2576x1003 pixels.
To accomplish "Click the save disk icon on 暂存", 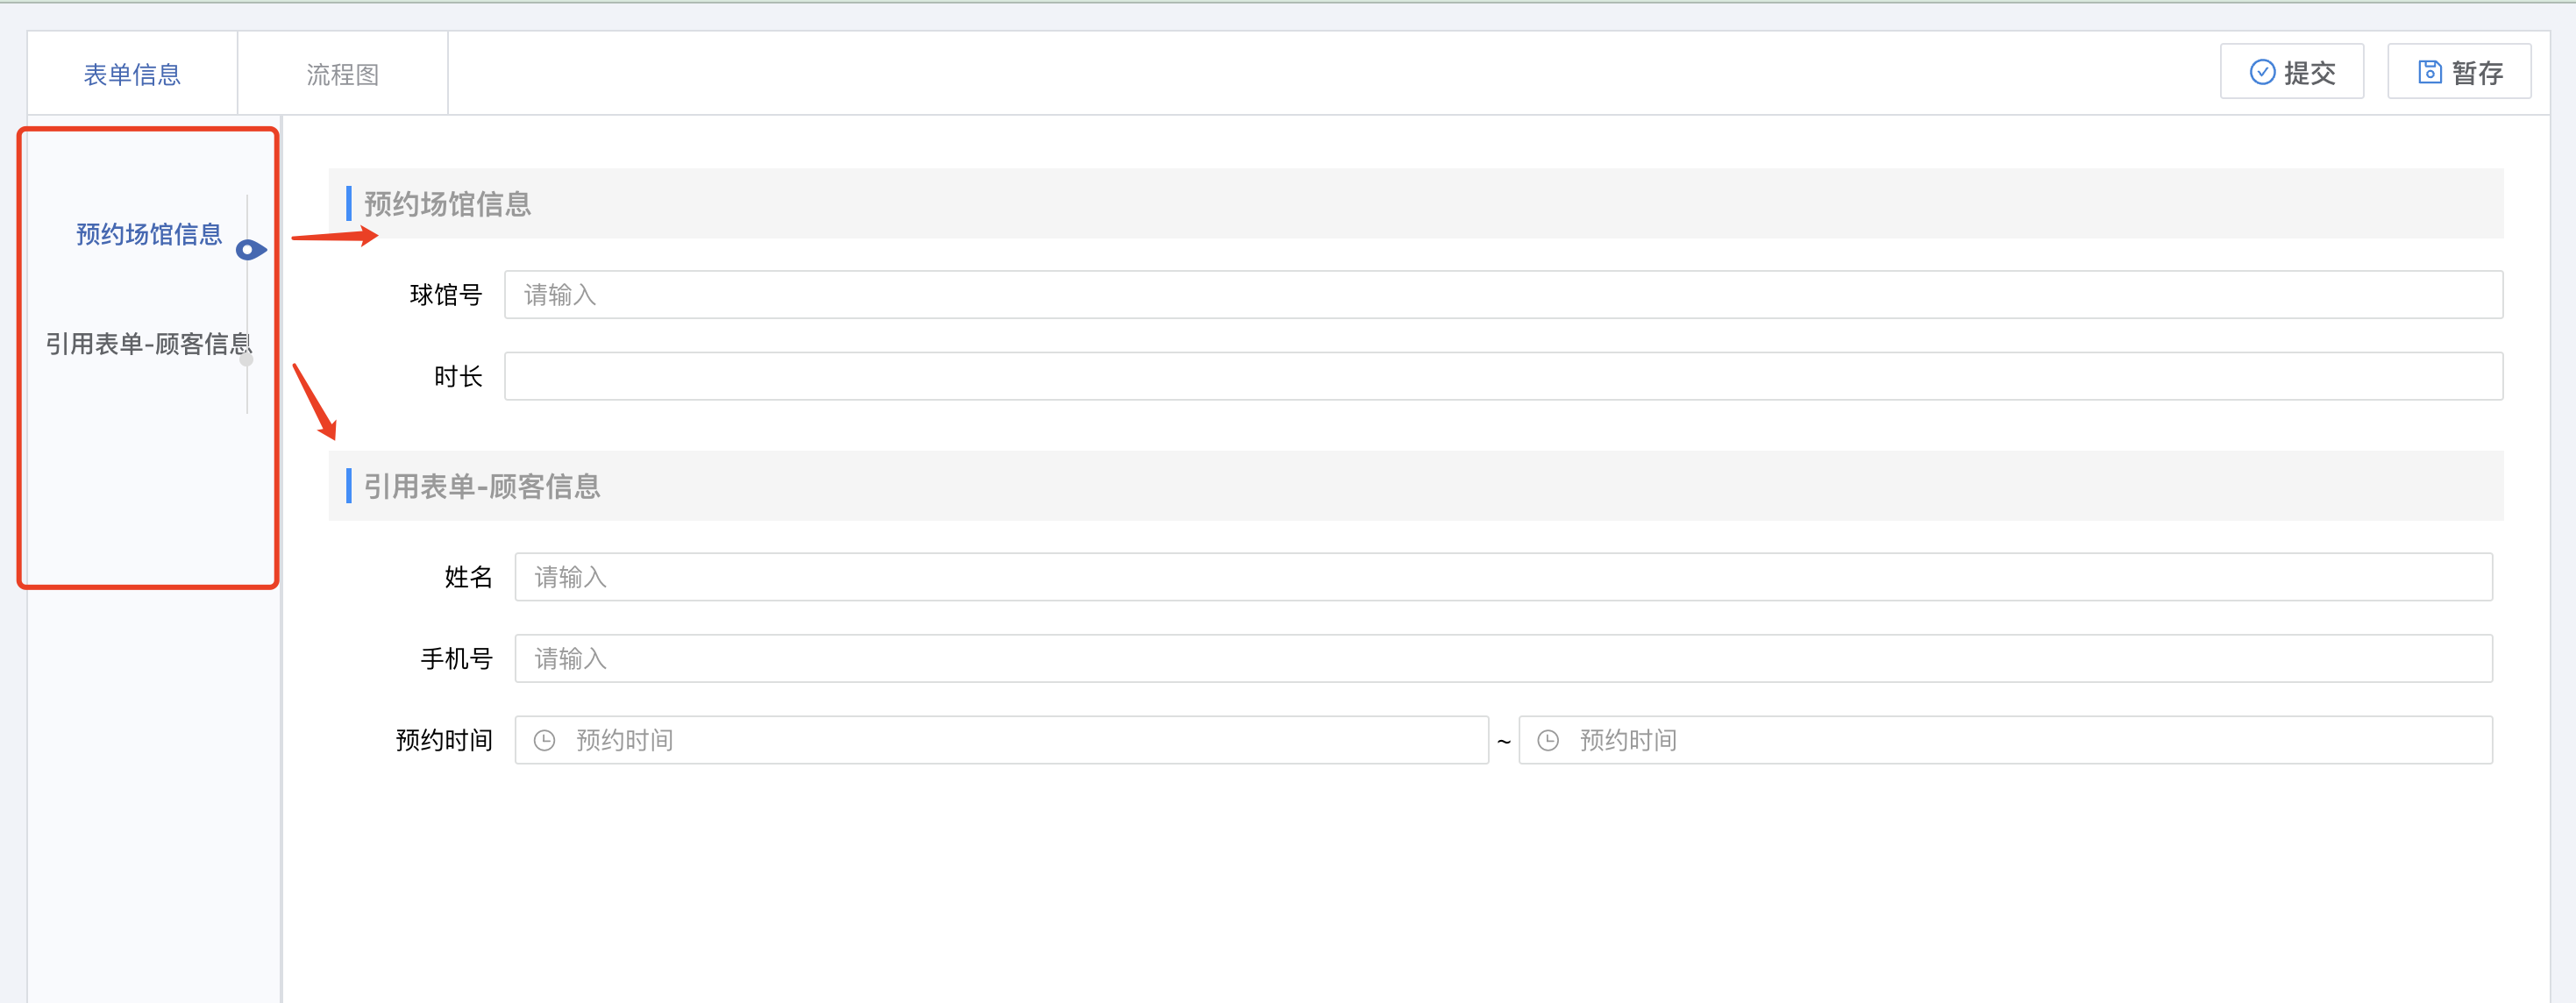I will click(2429, 72).
